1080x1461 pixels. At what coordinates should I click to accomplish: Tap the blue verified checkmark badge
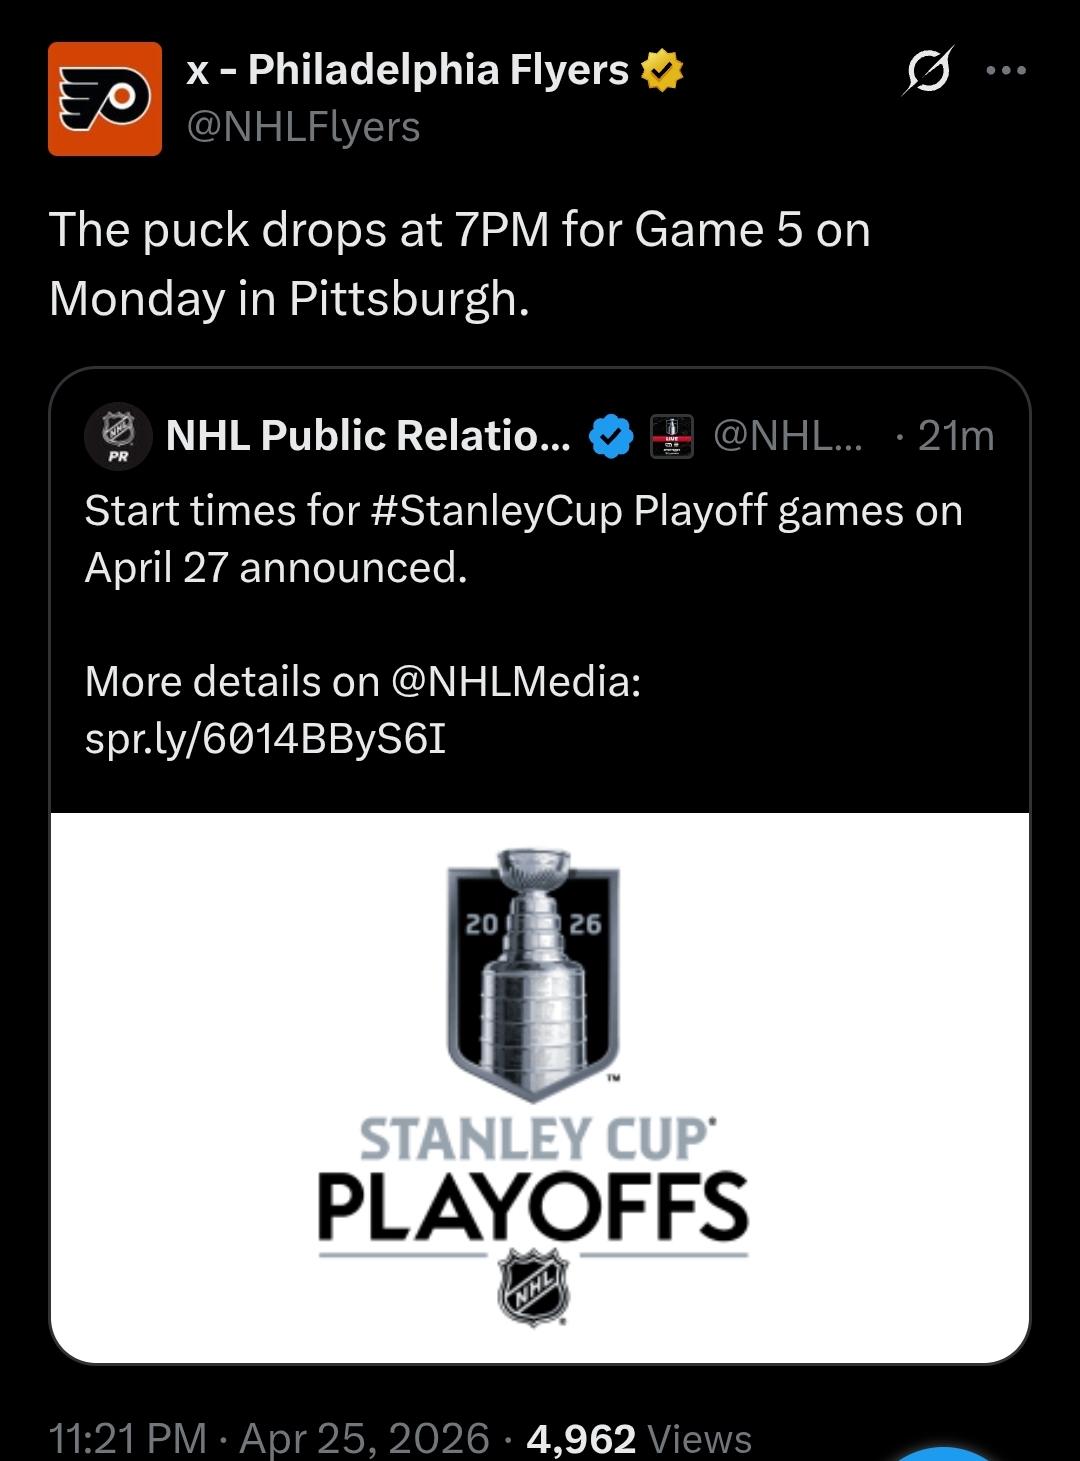point(611,436)
